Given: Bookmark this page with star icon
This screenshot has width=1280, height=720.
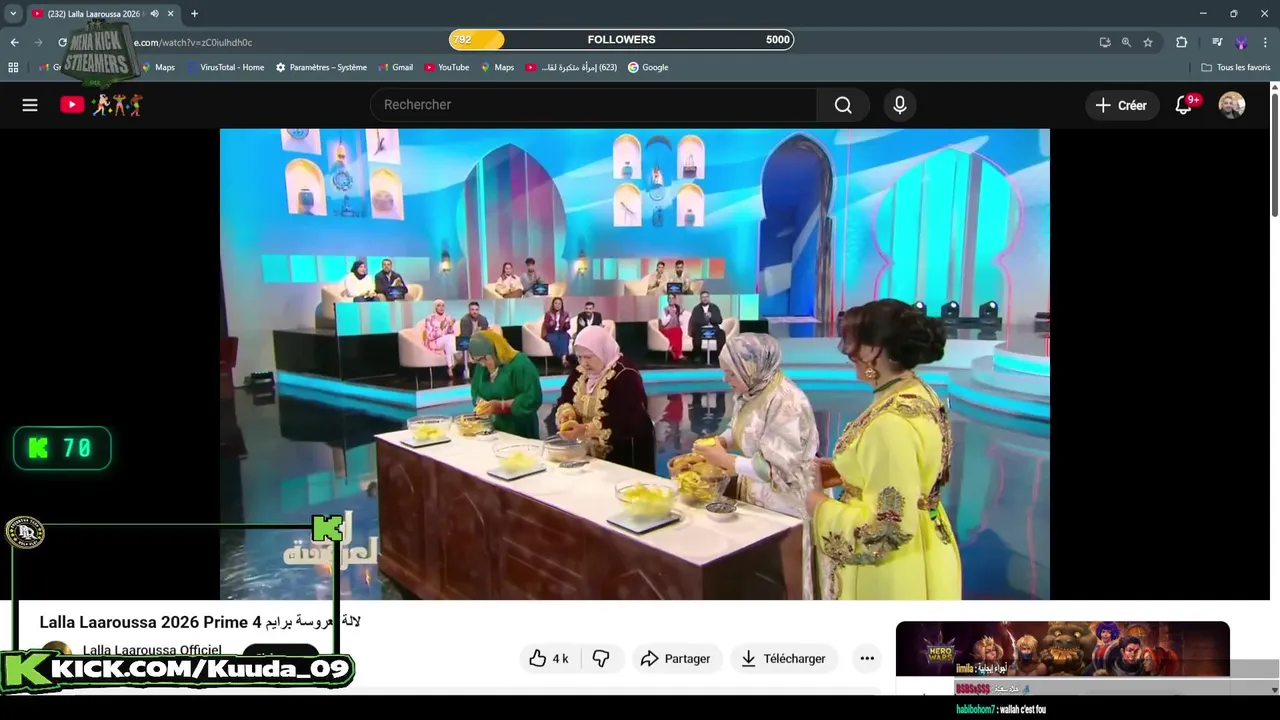Looking at the screenshot, I should (x=1148, y=42).
